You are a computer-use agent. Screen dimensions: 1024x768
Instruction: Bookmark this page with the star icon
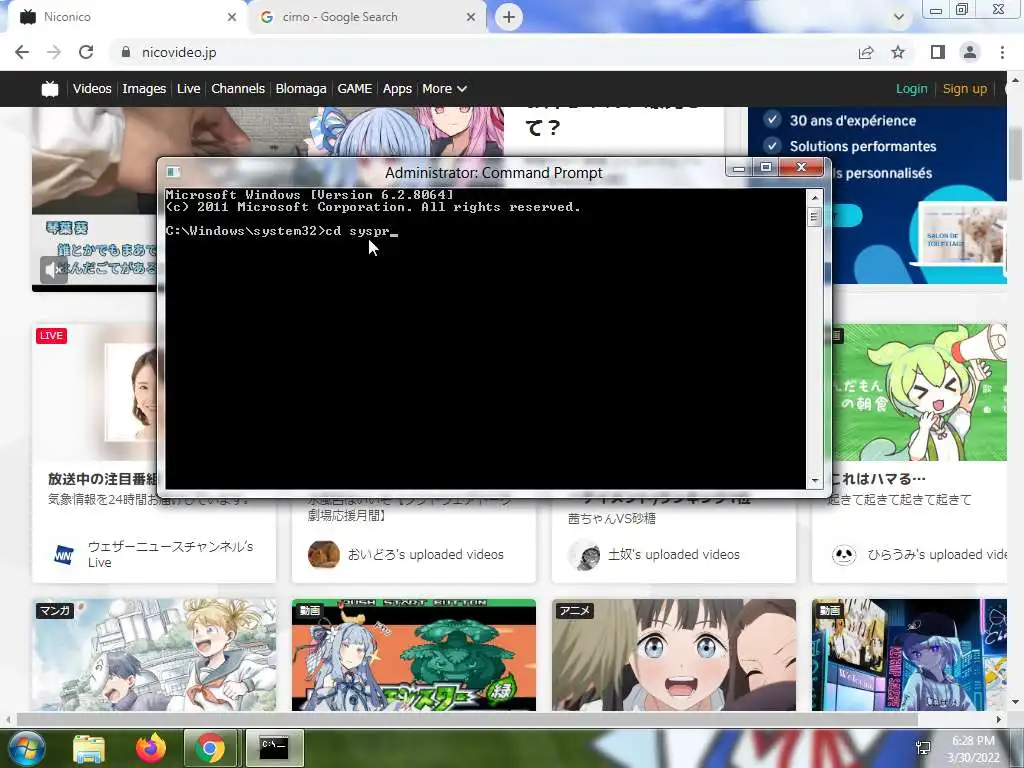[898, 52]
